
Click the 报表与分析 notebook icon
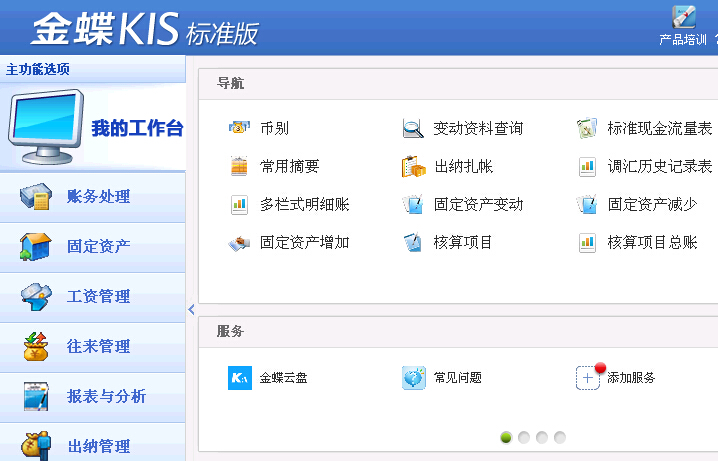36,396
